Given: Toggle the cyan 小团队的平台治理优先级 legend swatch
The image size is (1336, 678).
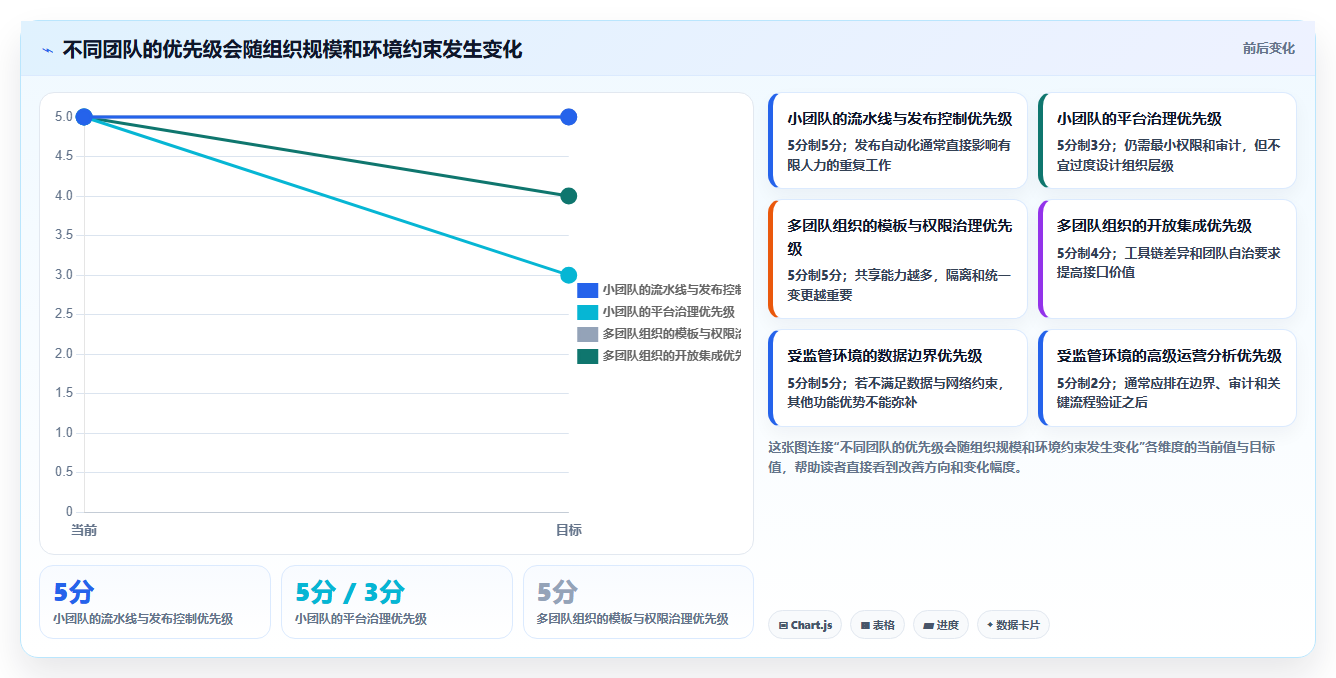Looking at the screenshot, I should pyautogui.click(x=587, y=312).
